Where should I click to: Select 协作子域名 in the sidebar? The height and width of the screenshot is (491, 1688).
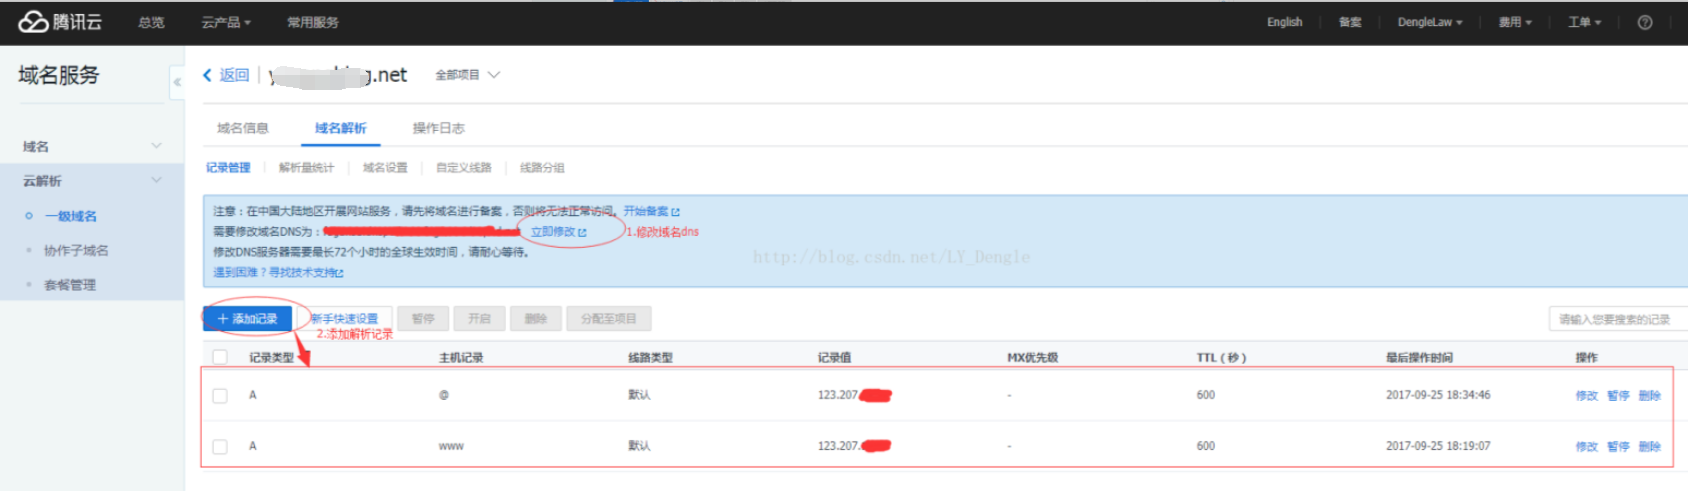point(76,251)
